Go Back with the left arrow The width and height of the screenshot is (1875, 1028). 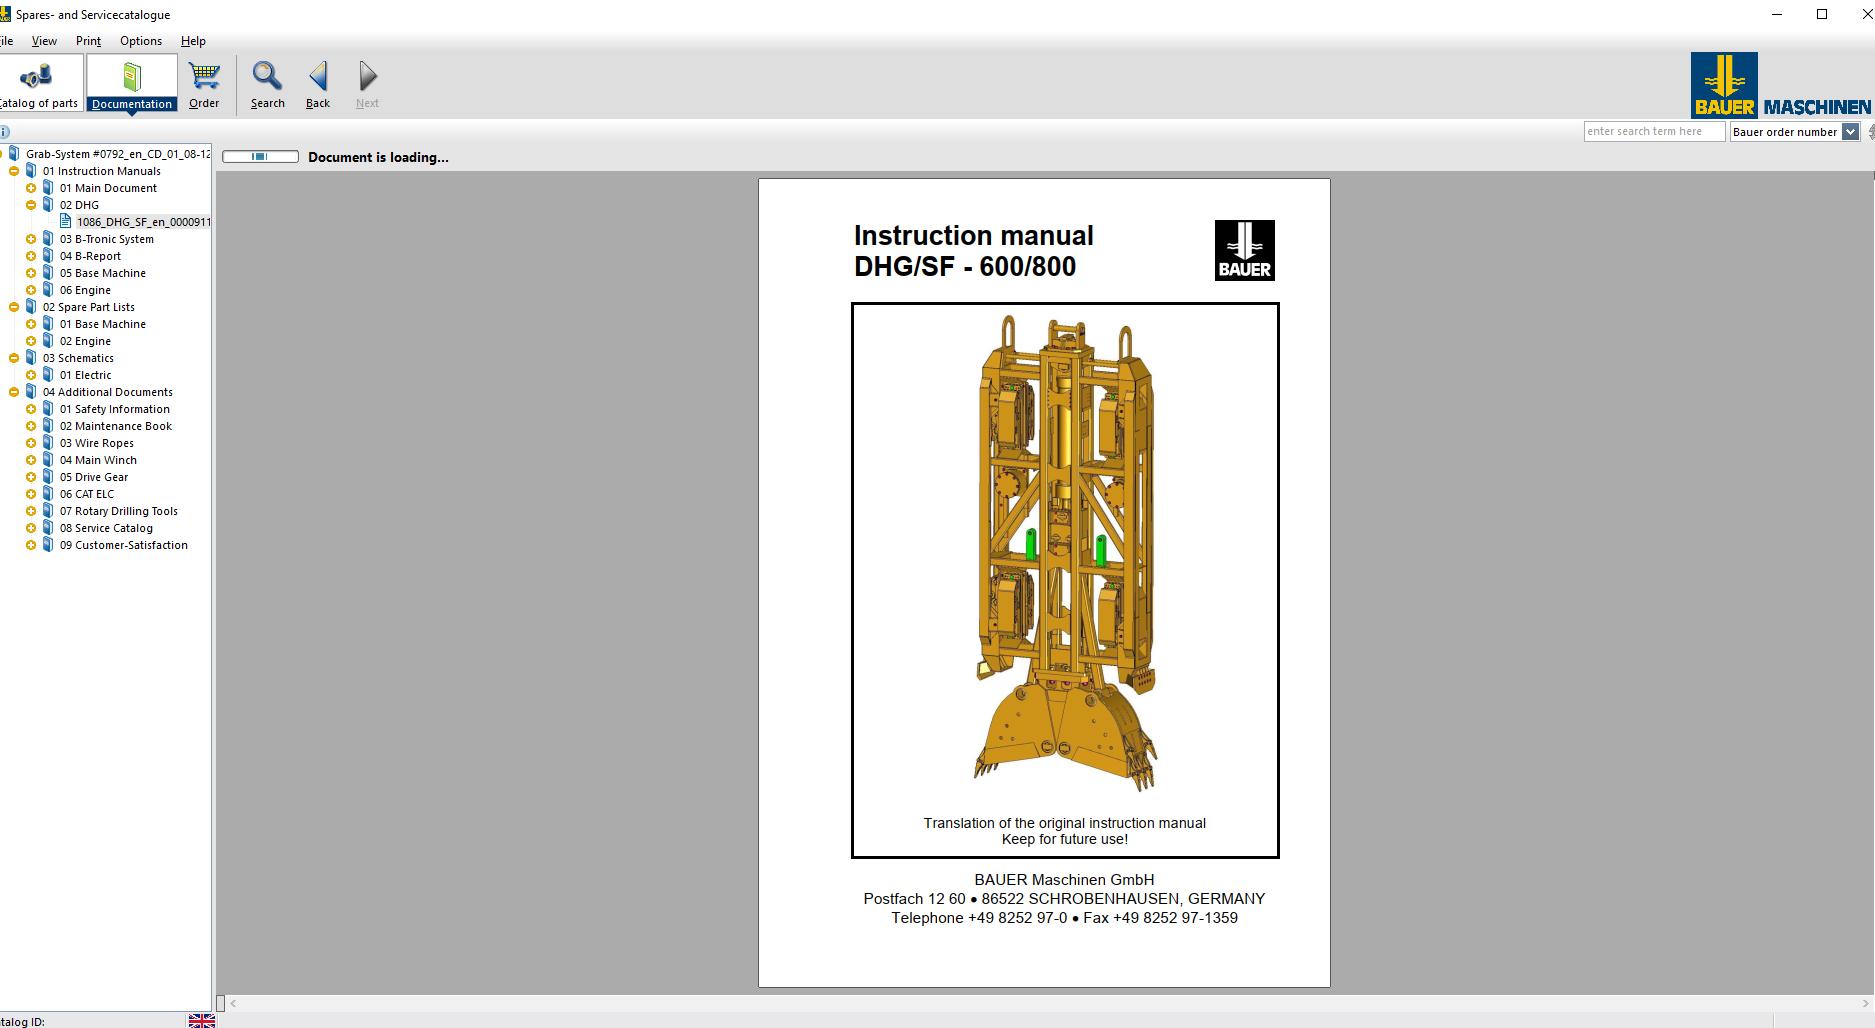pyautogui.click(x=318, y=84)
